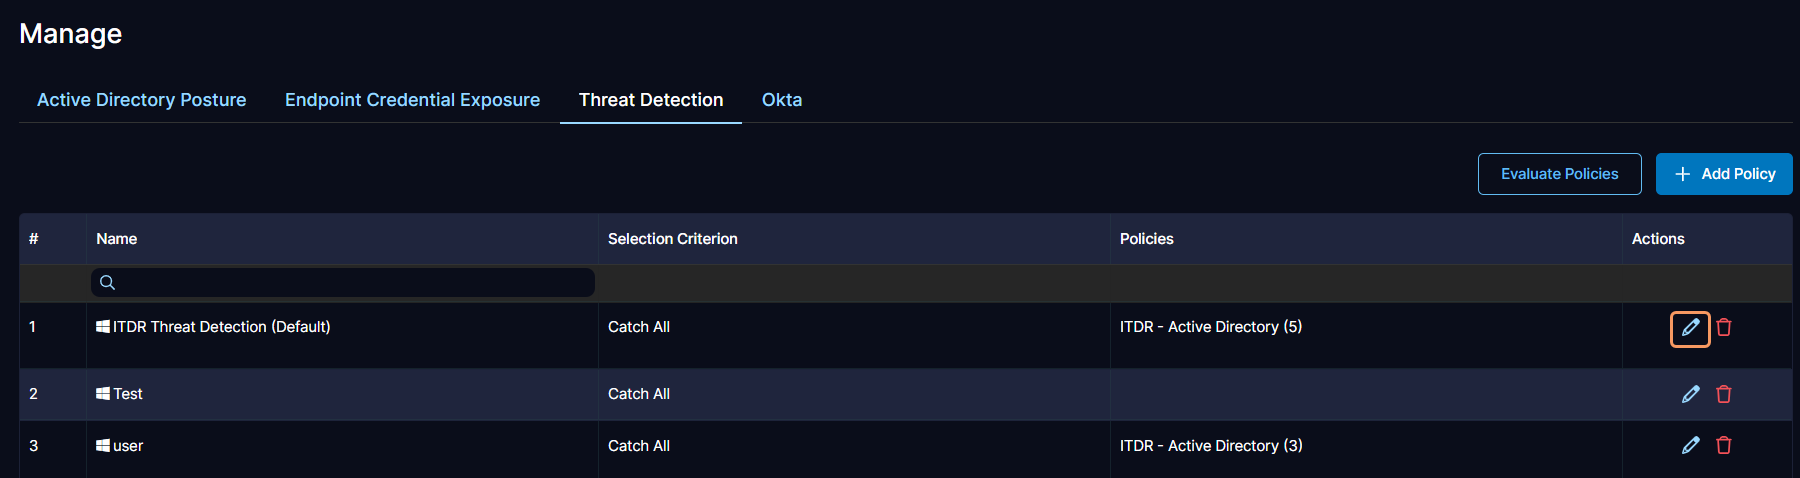Select the Okta tab
Viewport: 1800px width, 478px height.
click(782, 100)
